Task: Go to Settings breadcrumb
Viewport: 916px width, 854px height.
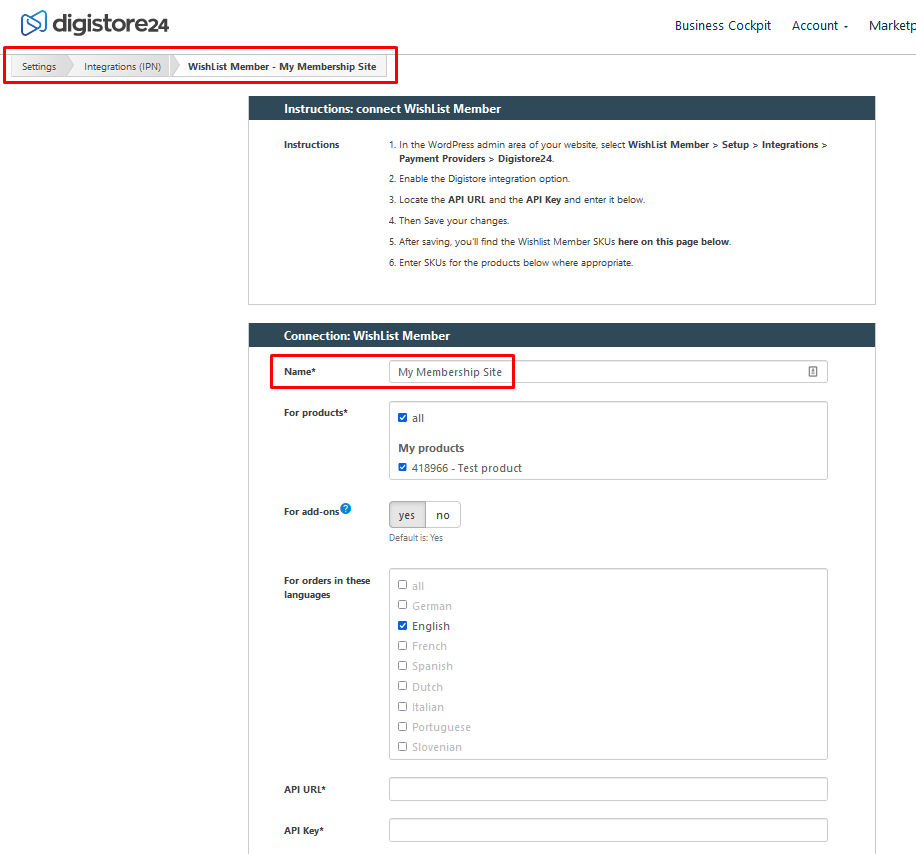Action: tap(39, 67)
